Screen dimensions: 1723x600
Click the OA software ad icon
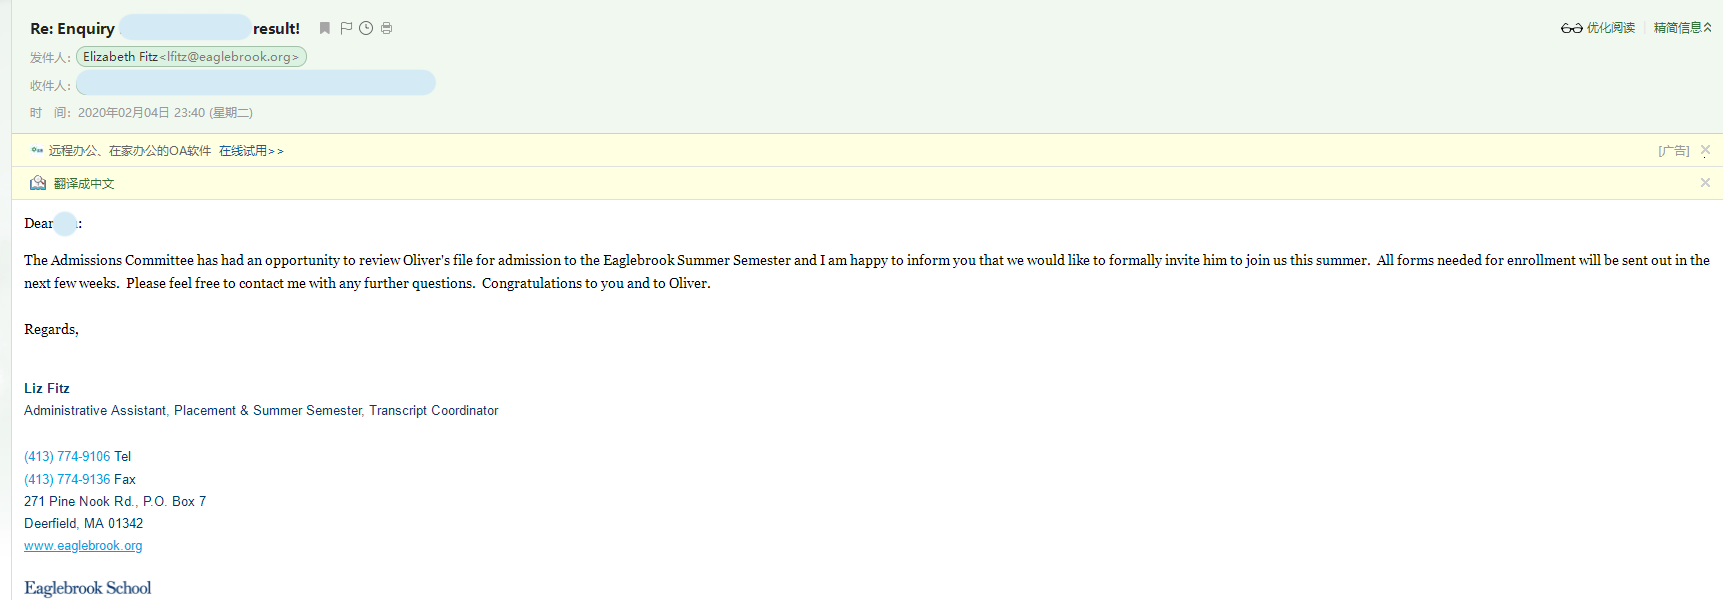point(37,151)
